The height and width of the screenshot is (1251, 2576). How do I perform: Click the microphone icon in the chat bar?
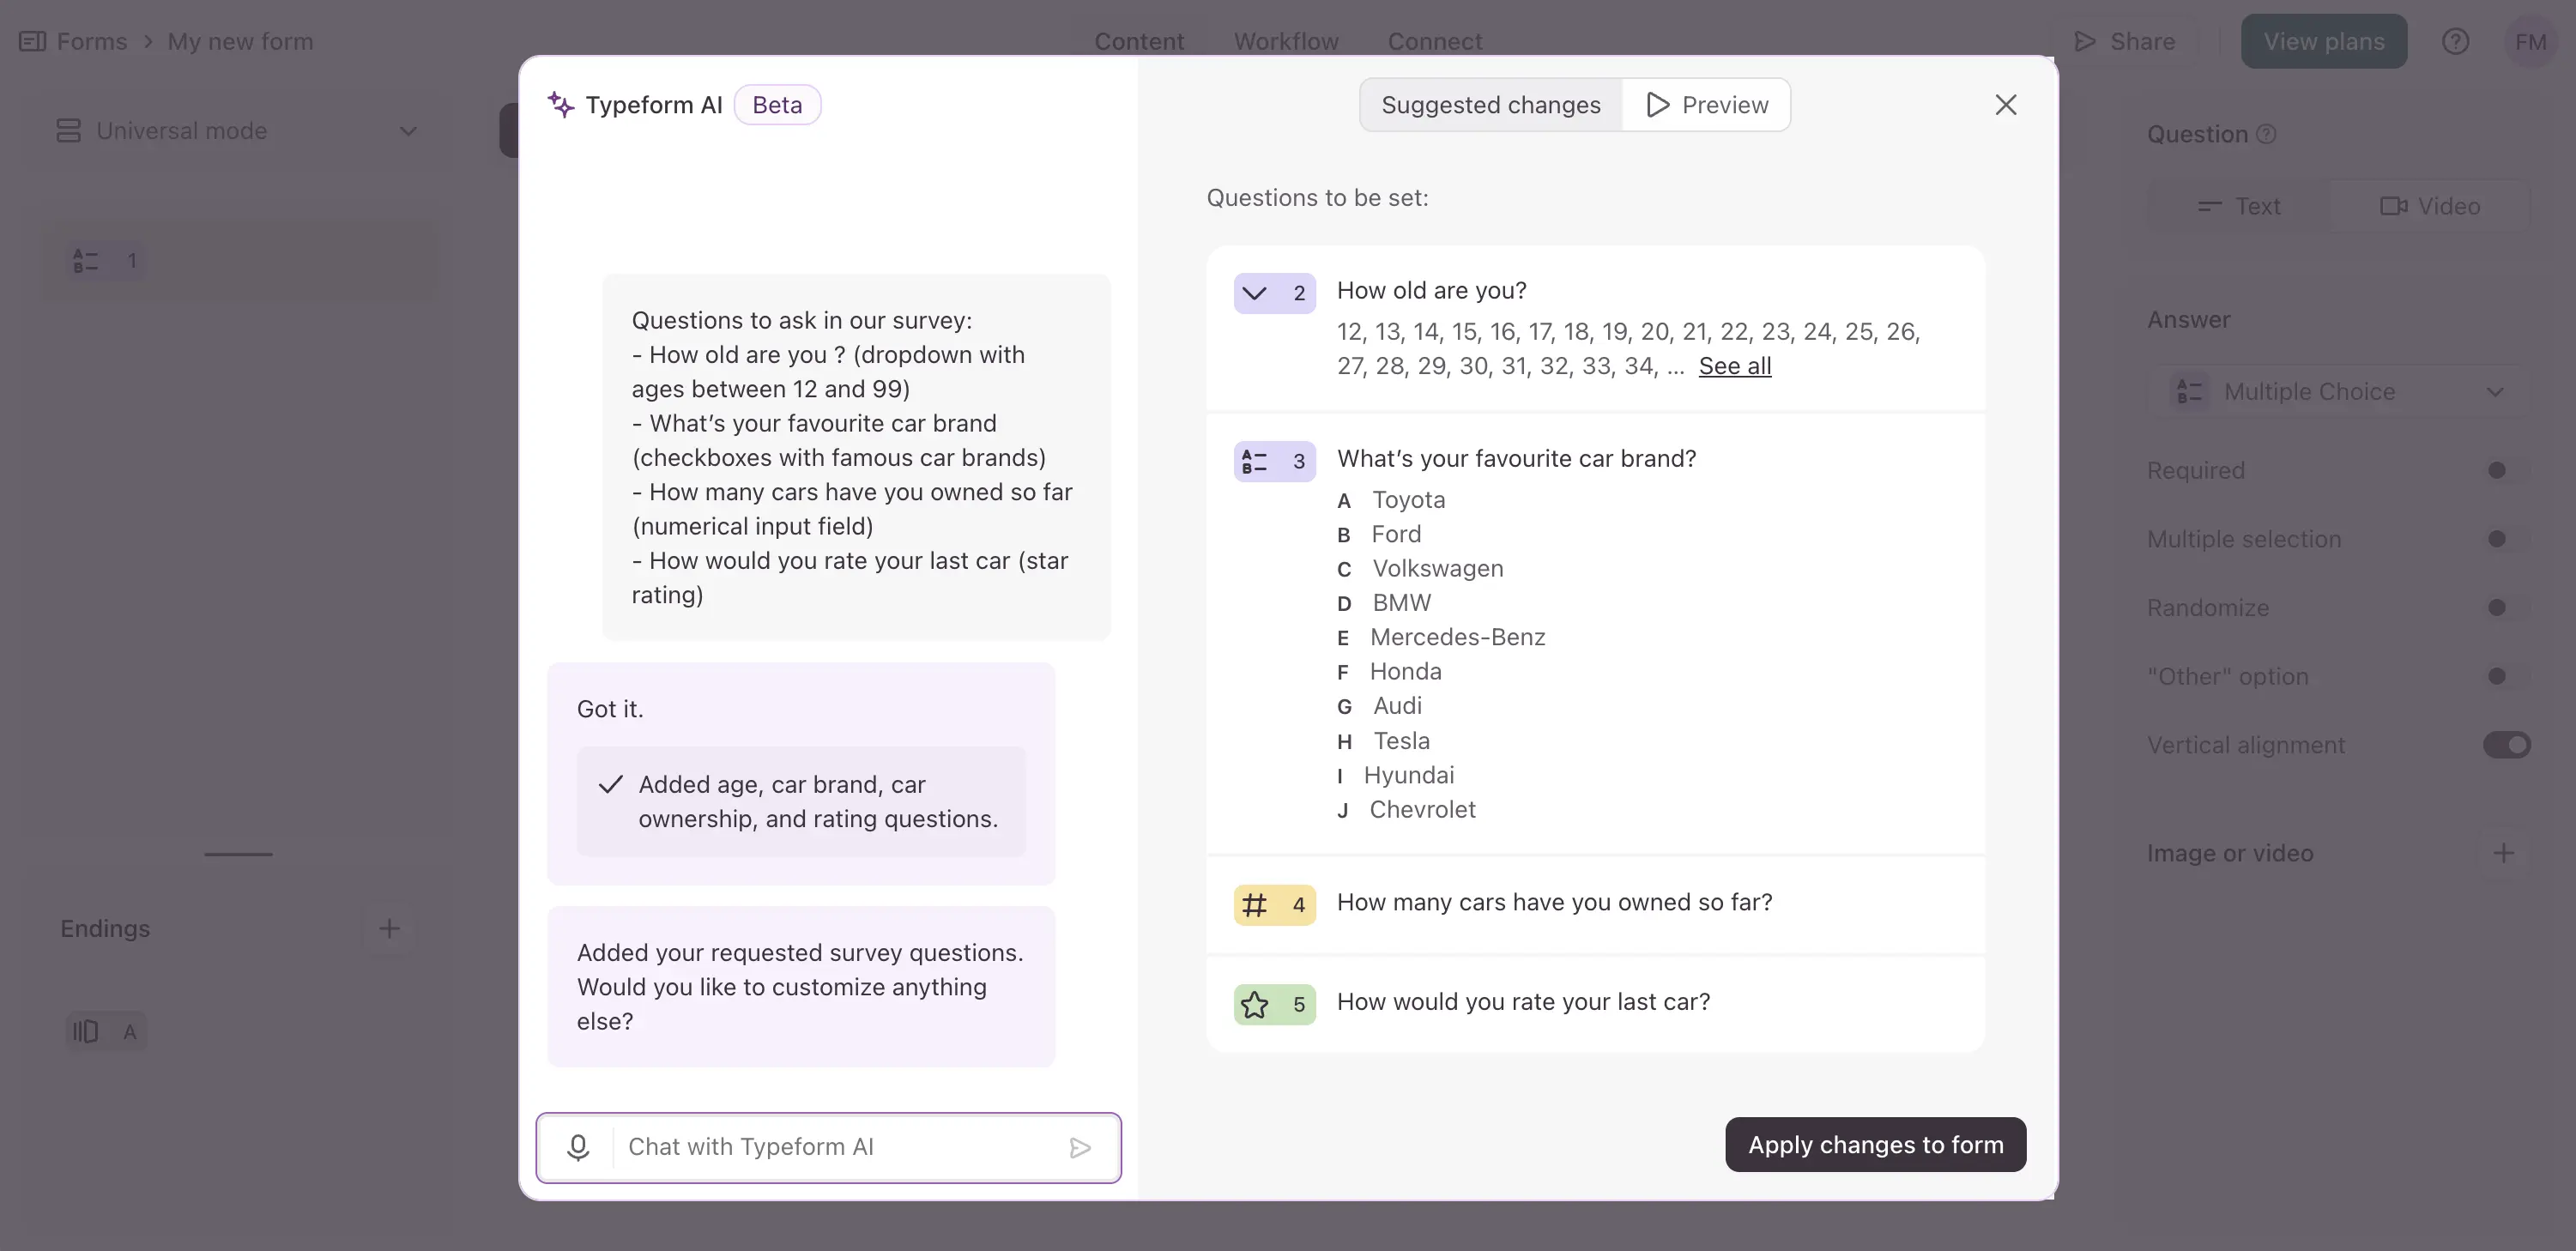[578, 1147]
